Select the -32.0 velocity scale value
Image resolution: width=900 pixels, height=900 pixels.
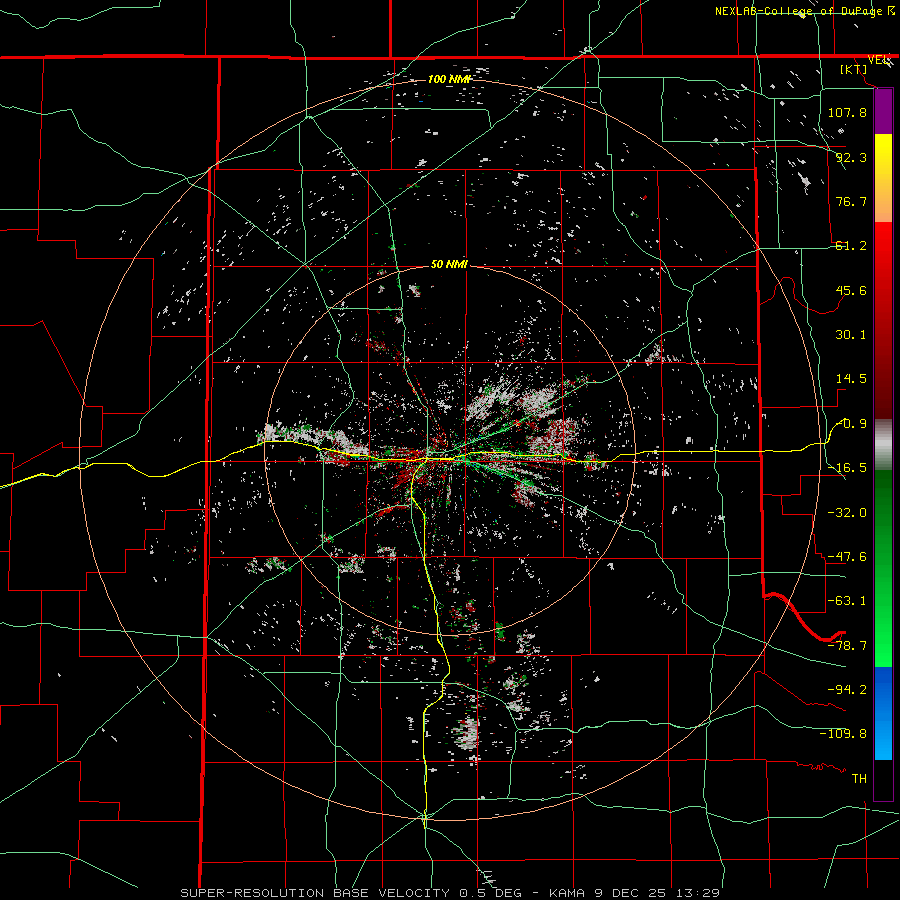[847, 513]
